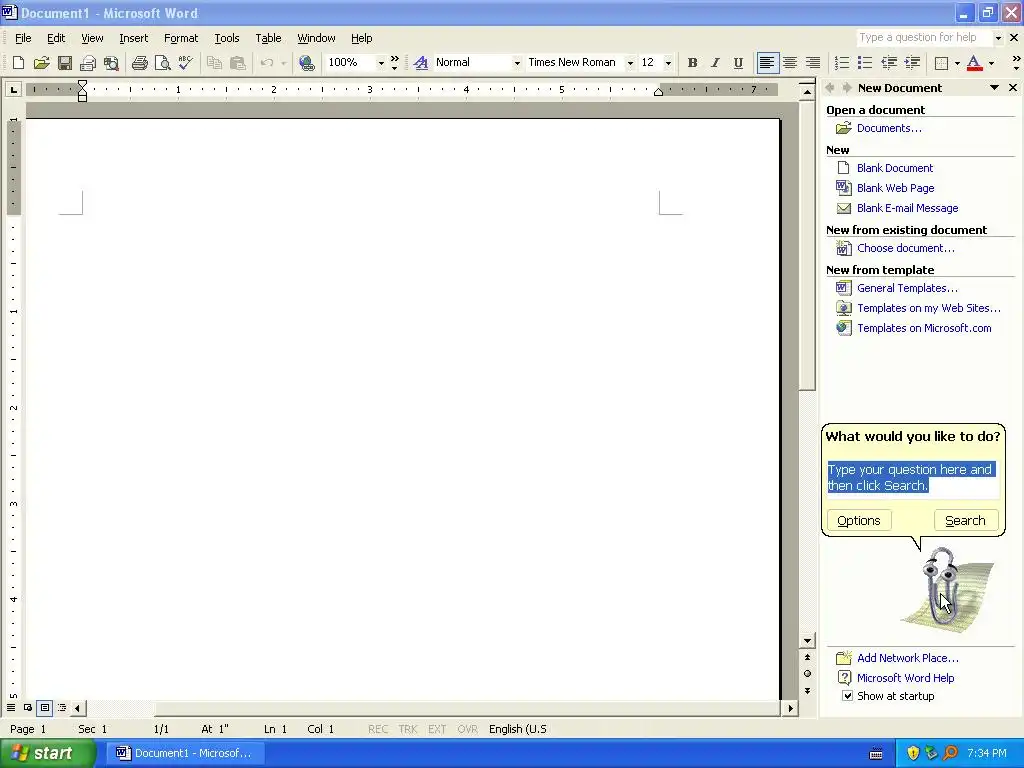
Task: Toggle Align Left paragraph alignment
Action: pos(767,63)
